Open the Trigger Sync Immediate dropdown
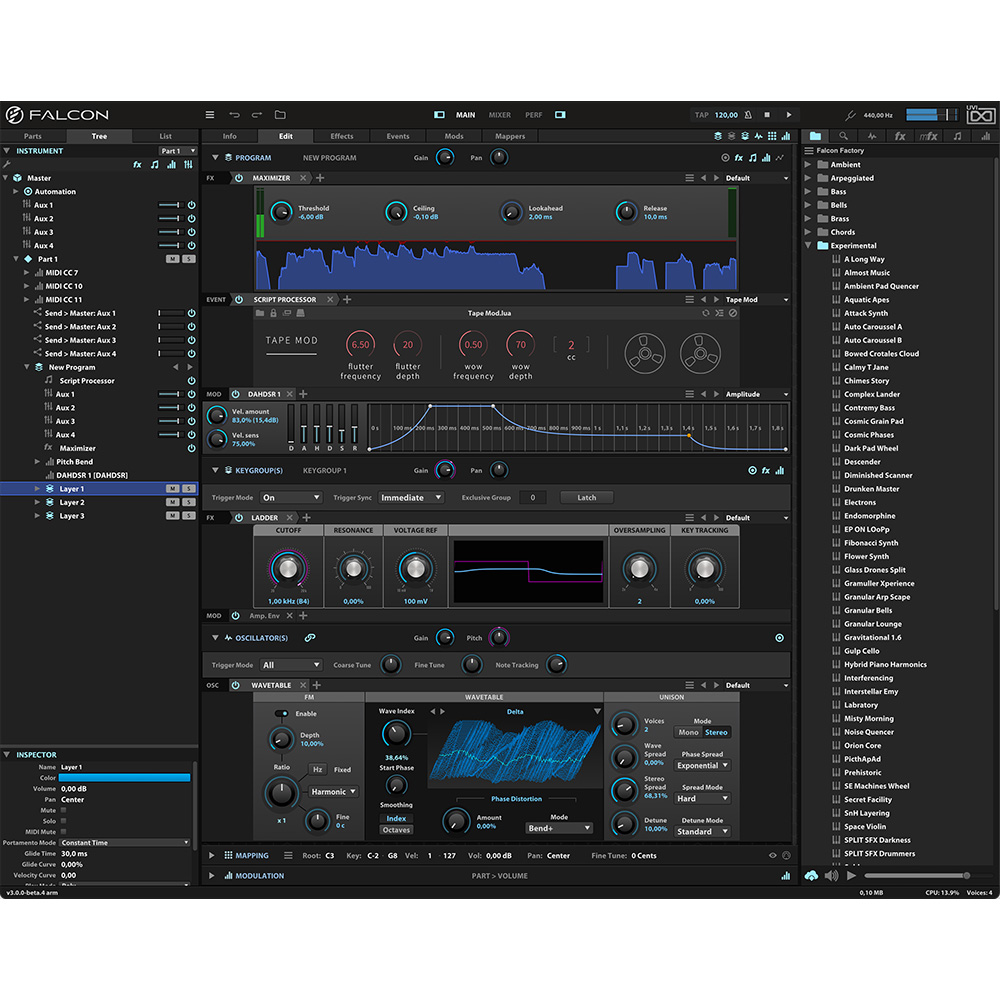Viewport: 1000px width, 1000px height. 410,497
